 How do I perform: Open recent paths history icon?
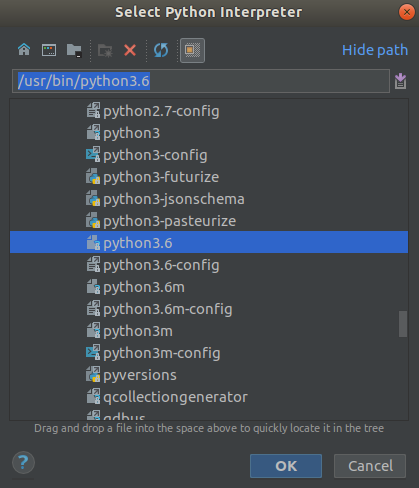coord(400,81)
